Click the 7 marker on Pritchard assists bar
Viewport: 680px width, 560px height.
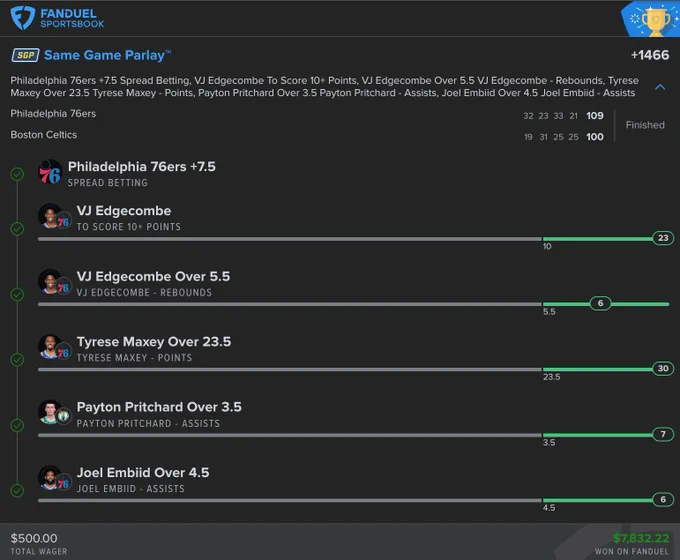click(663, 434)
